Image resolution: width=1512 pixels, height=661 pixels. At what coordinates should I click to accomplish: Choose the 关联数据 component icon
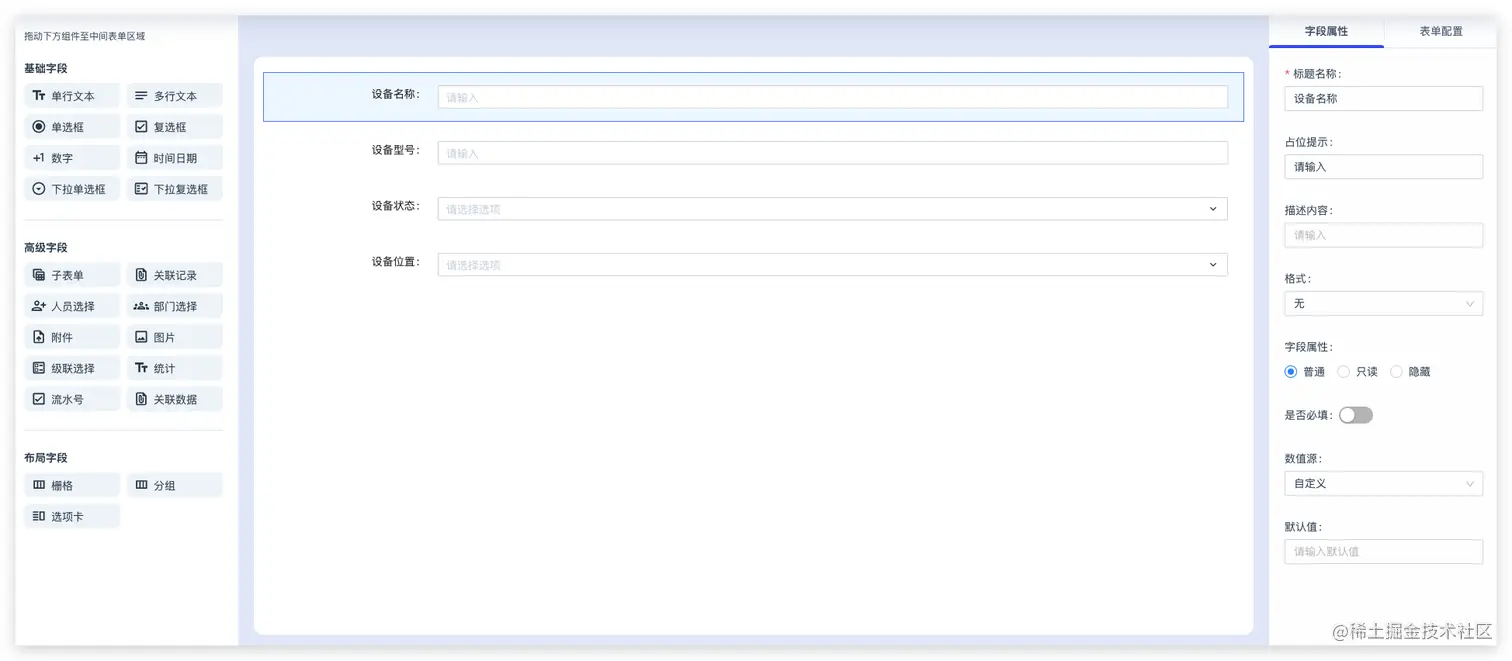(x=141, y=399)
